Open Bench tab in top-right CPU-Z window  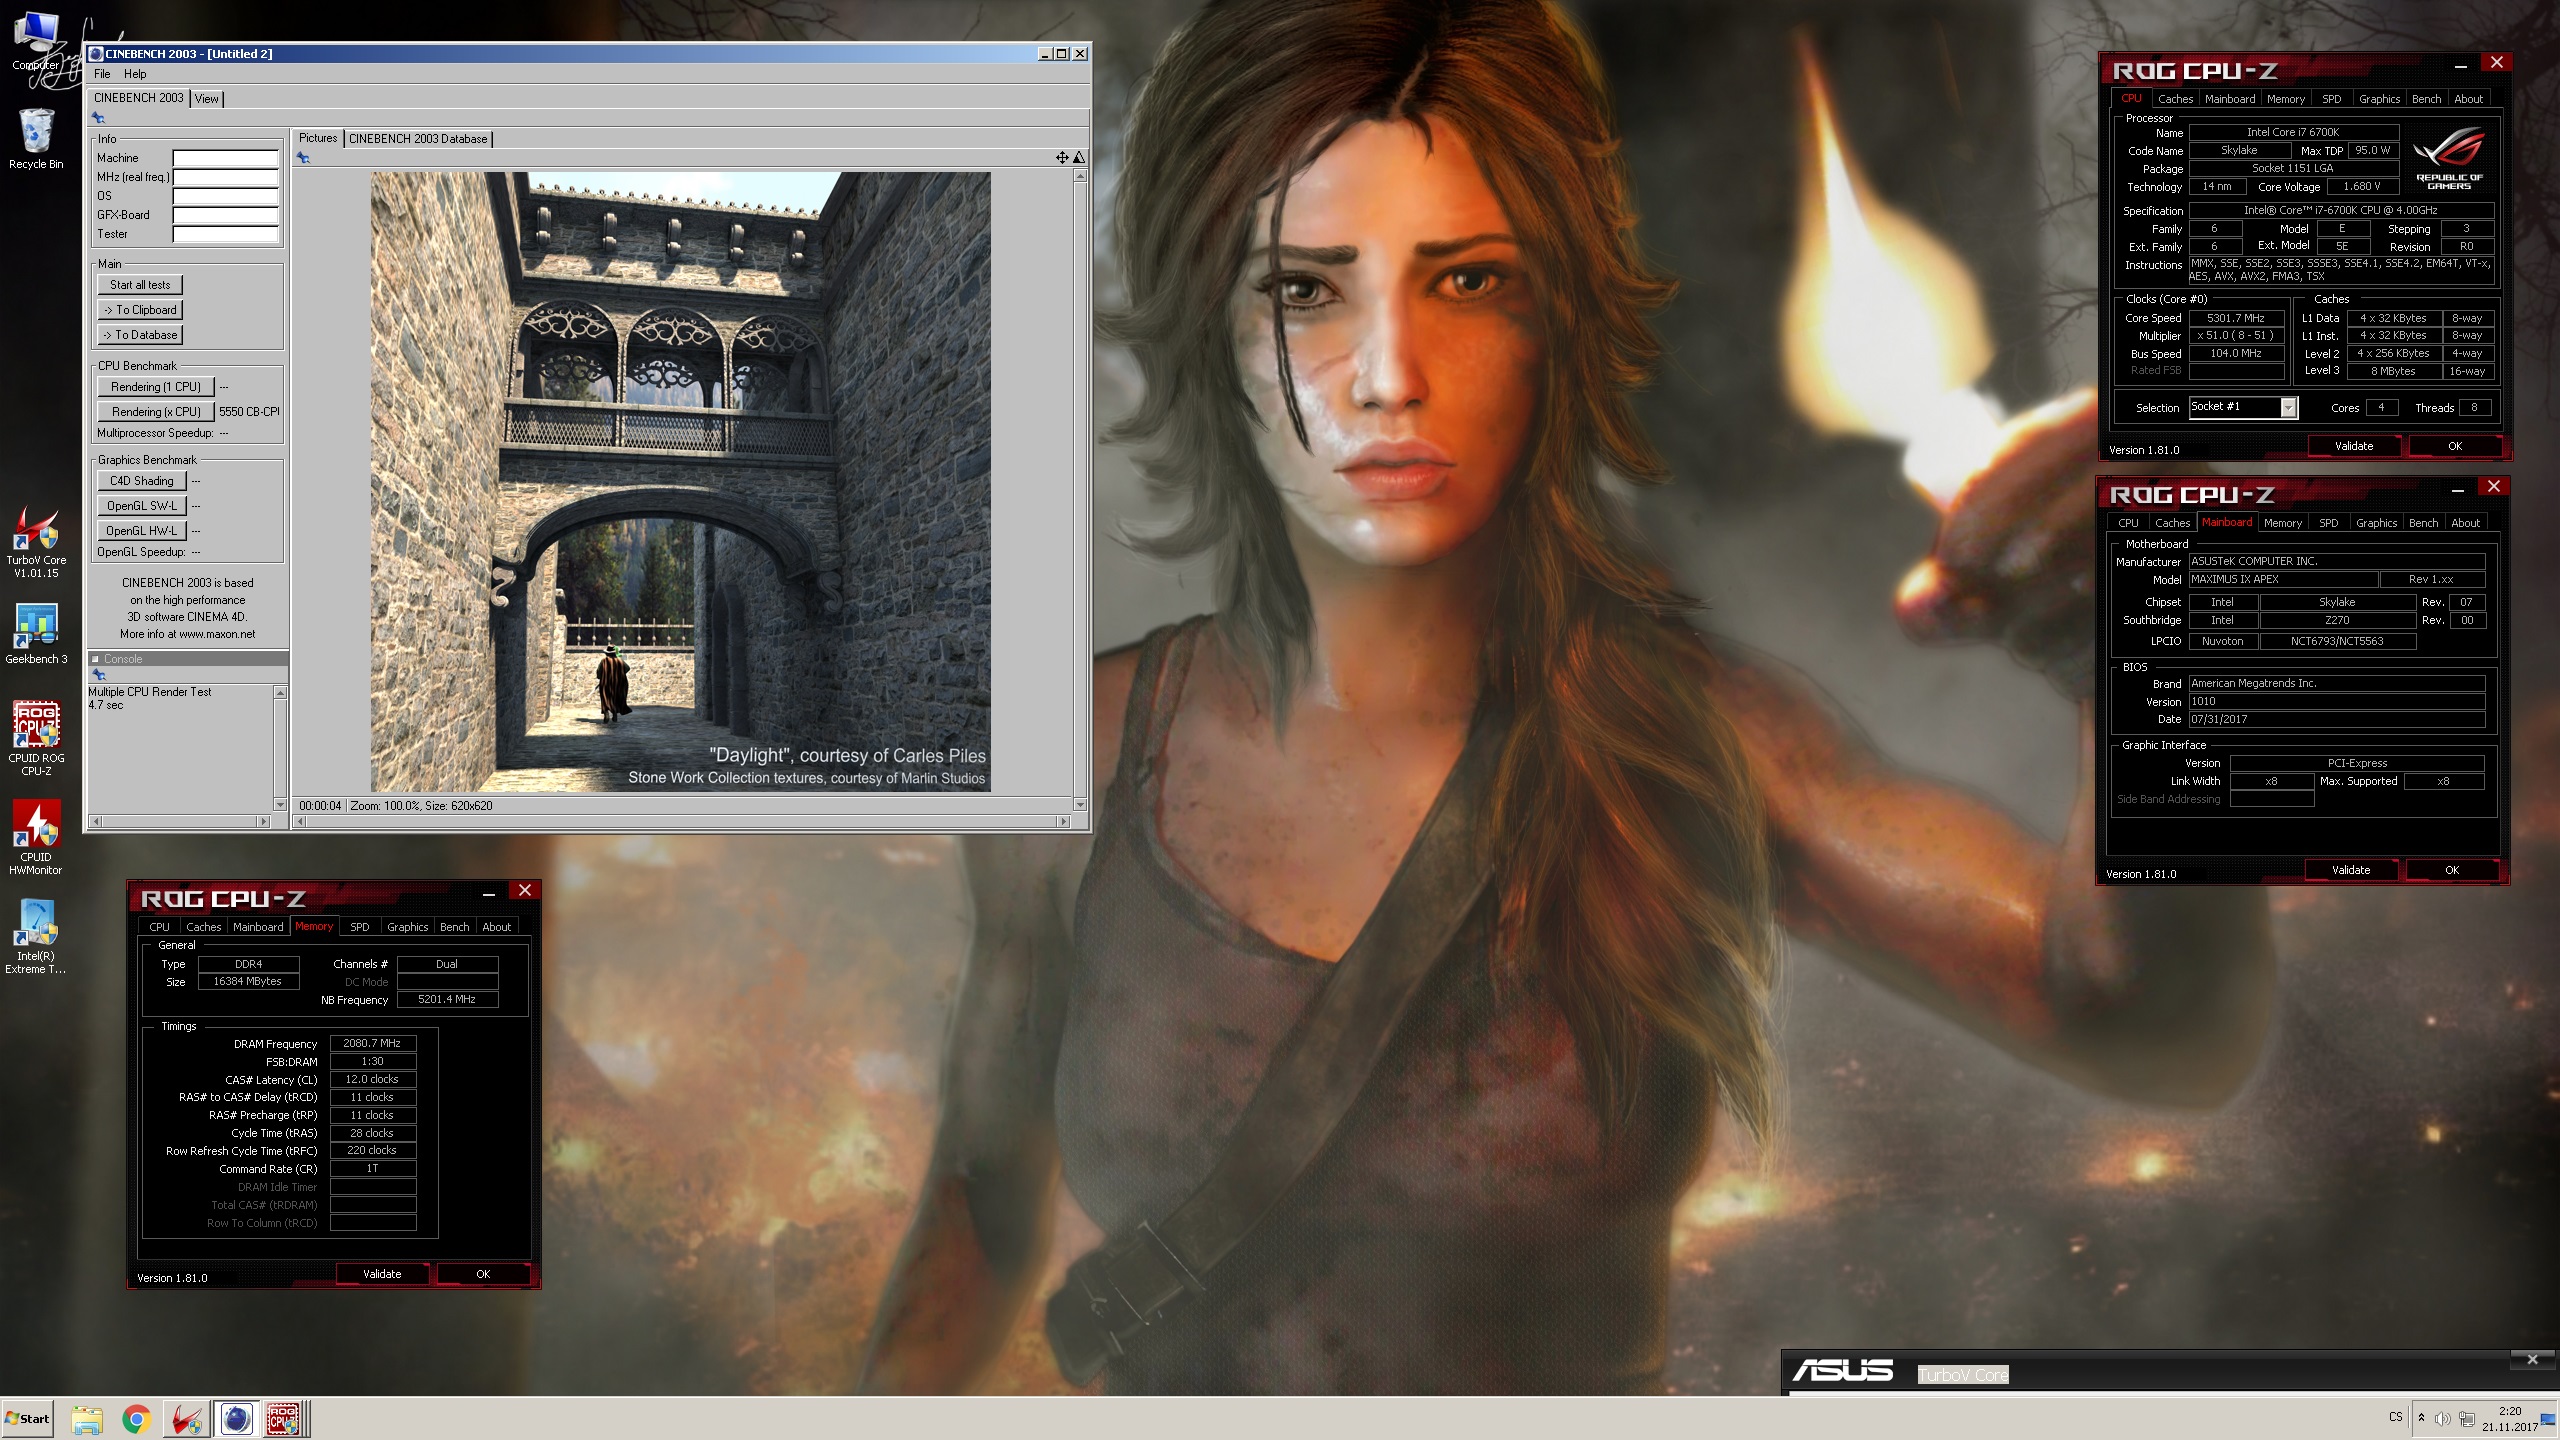pyautogui.click(x=2426, y=99)
